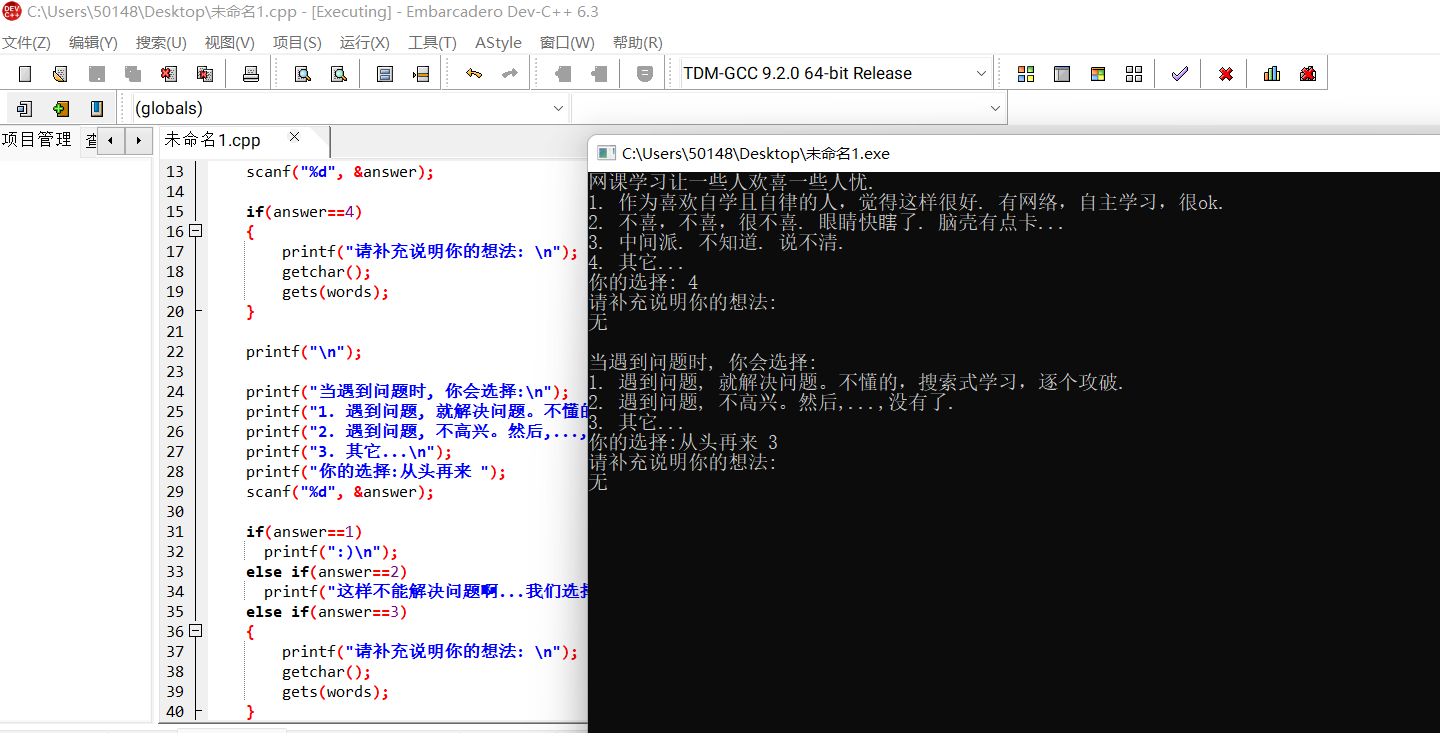Viewport: 1440px width, 733px height.
Task: Click the gets(words) code on line 19
Action: (x=335, y=291)
